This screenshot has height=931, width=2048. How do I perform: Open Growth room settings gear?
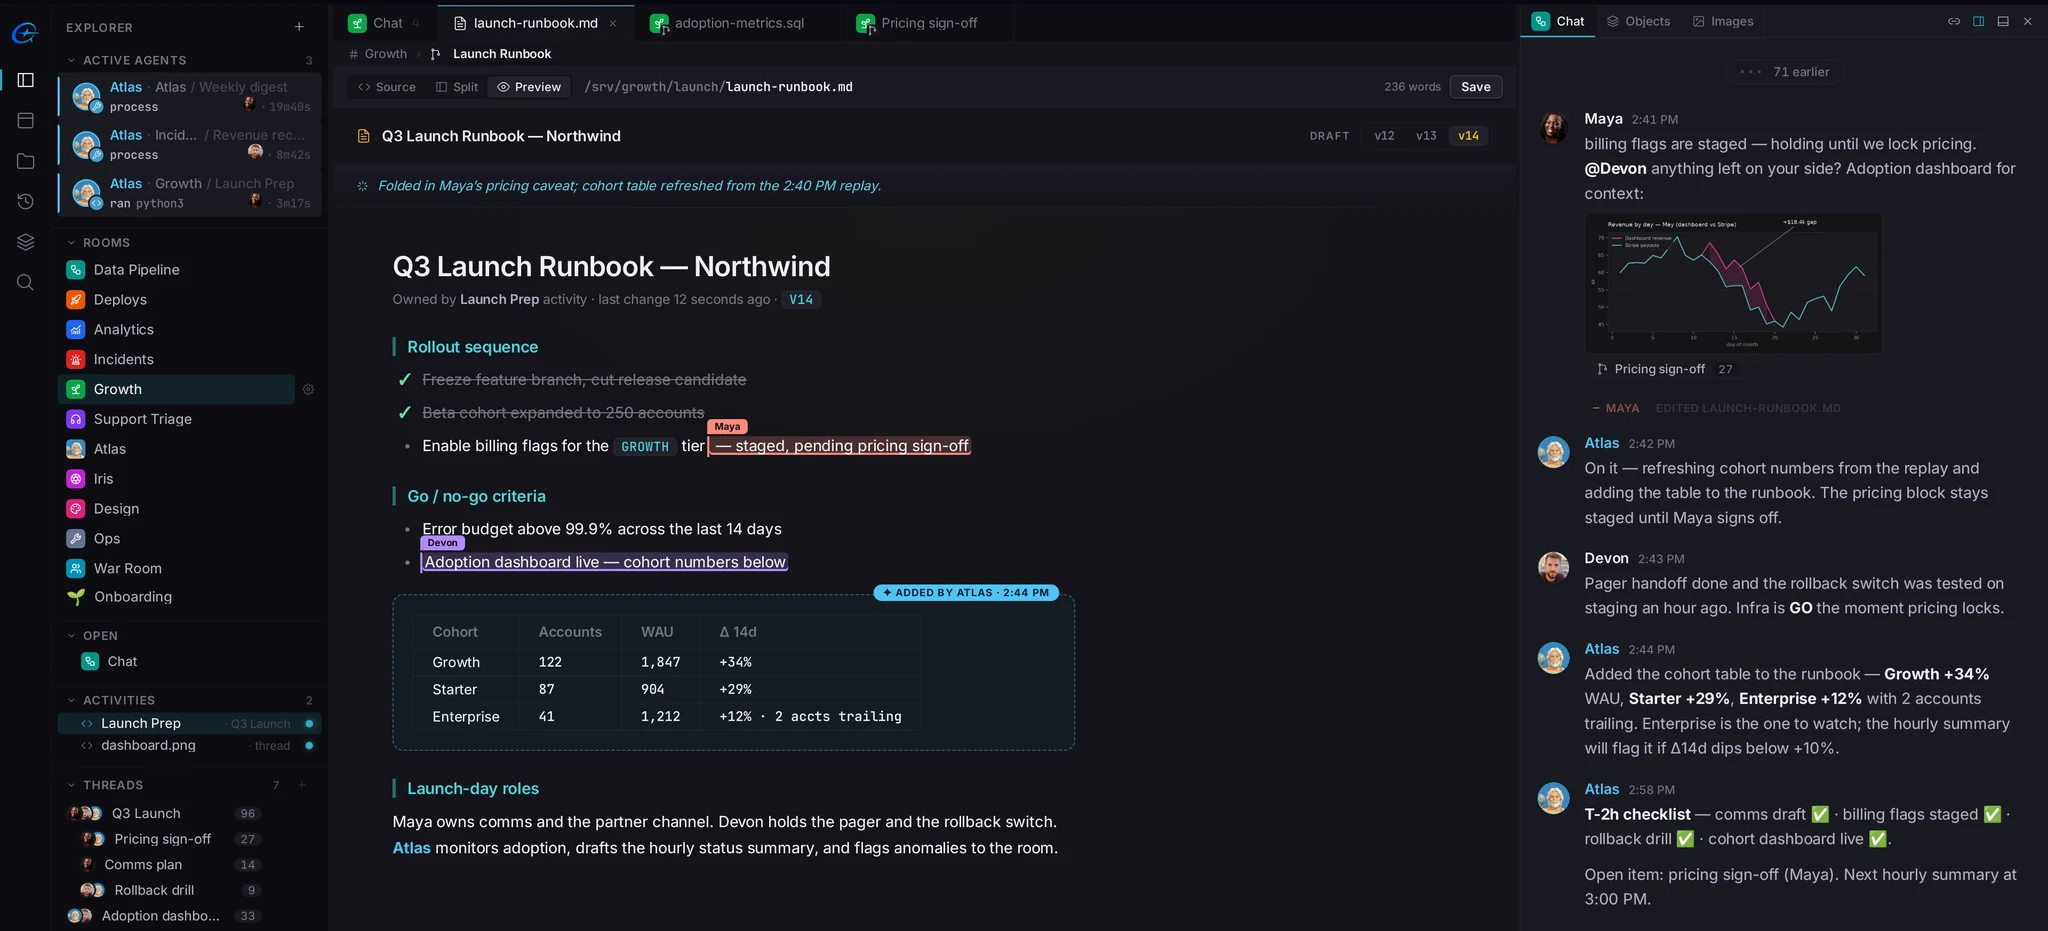click(x=308, y=389)
